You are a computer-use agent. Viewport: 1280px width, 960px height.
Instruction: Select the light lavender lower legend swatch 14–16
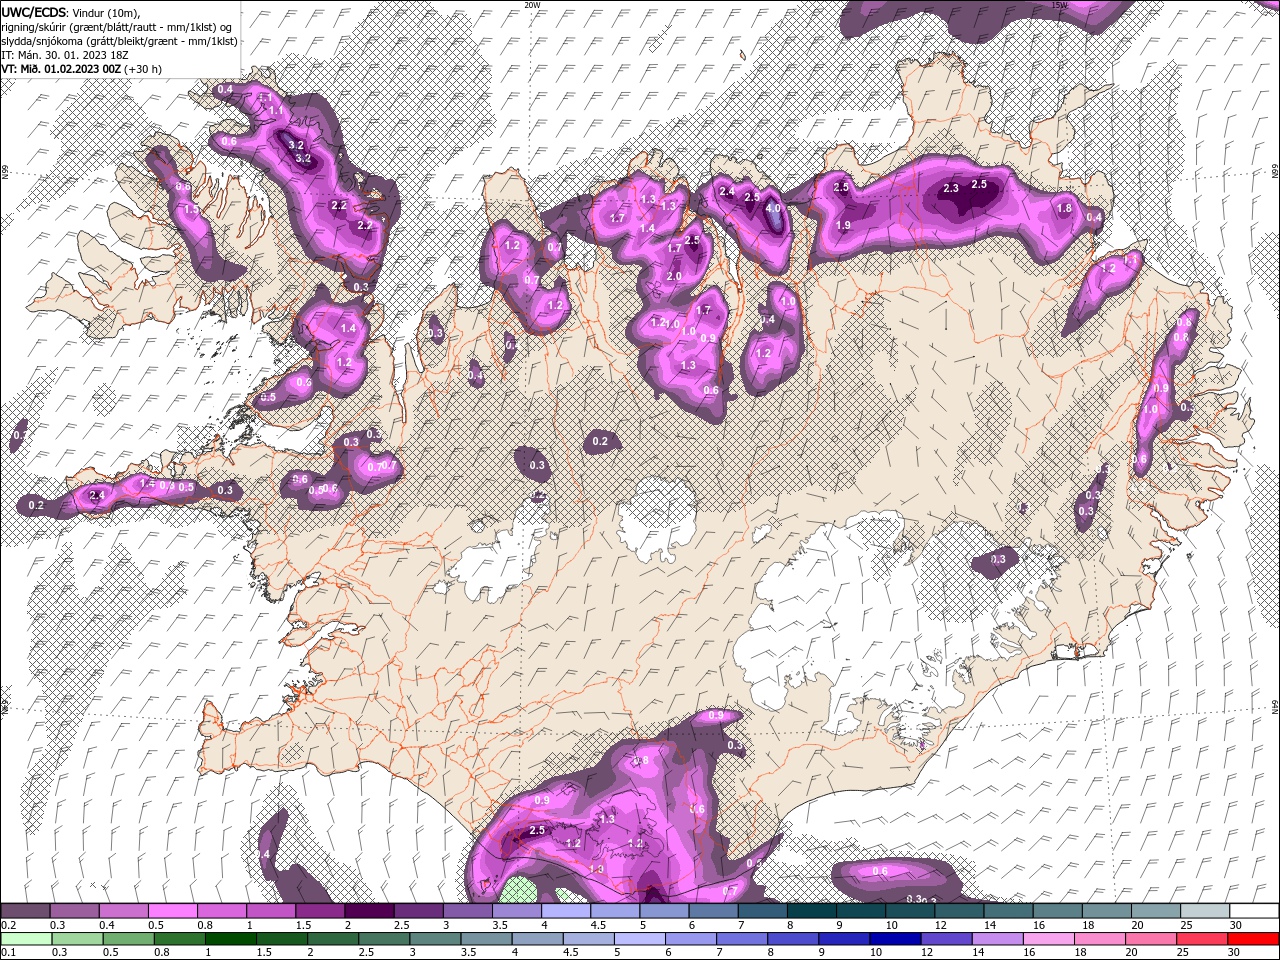coord(998,939)
